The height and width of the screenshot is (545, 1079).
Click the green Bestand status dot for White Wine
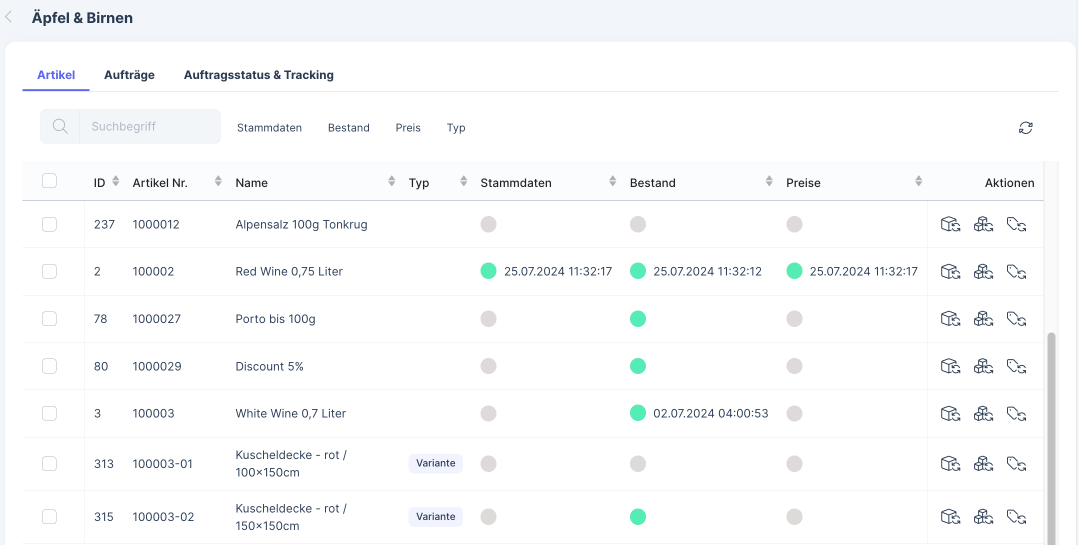pyautogui.click(x=638, y=413)
